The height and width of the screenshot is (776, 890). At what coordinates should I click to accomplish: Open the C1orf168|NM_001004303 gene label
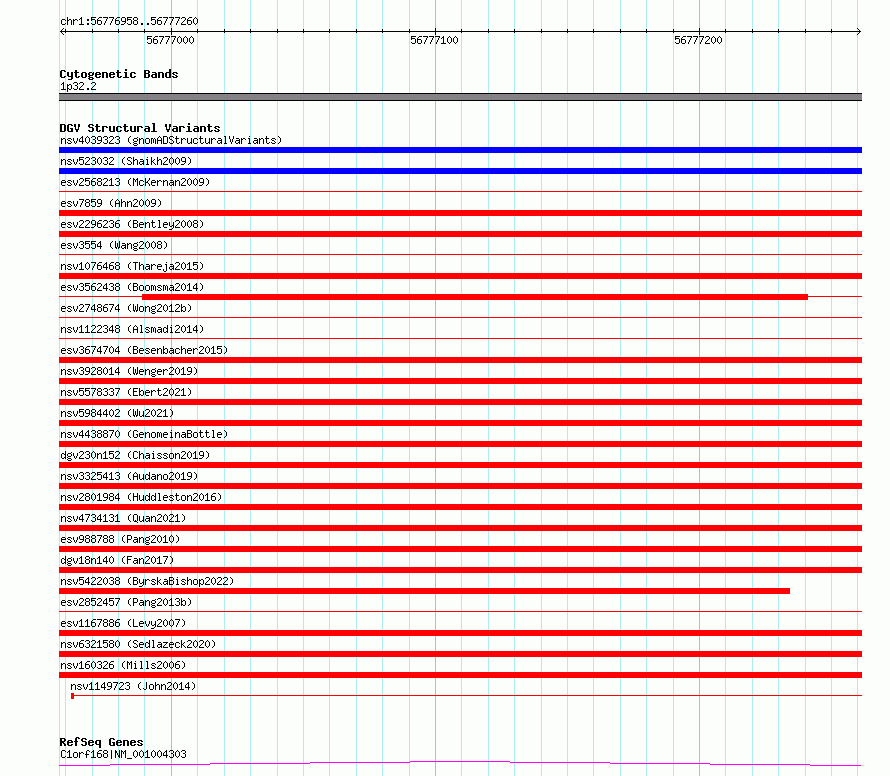tap(123, 754)
